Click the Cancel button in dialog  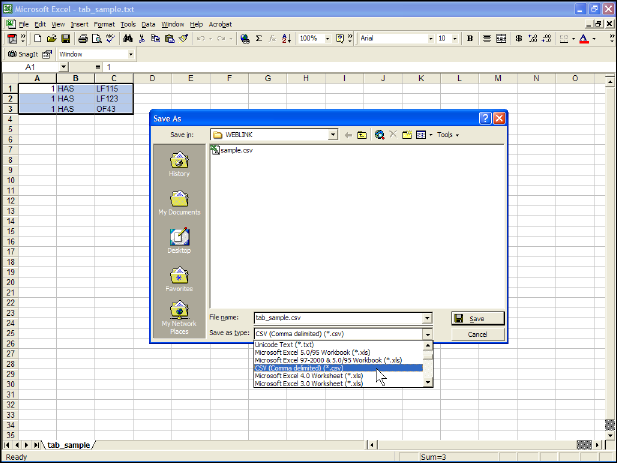click(x=478, y=334)
